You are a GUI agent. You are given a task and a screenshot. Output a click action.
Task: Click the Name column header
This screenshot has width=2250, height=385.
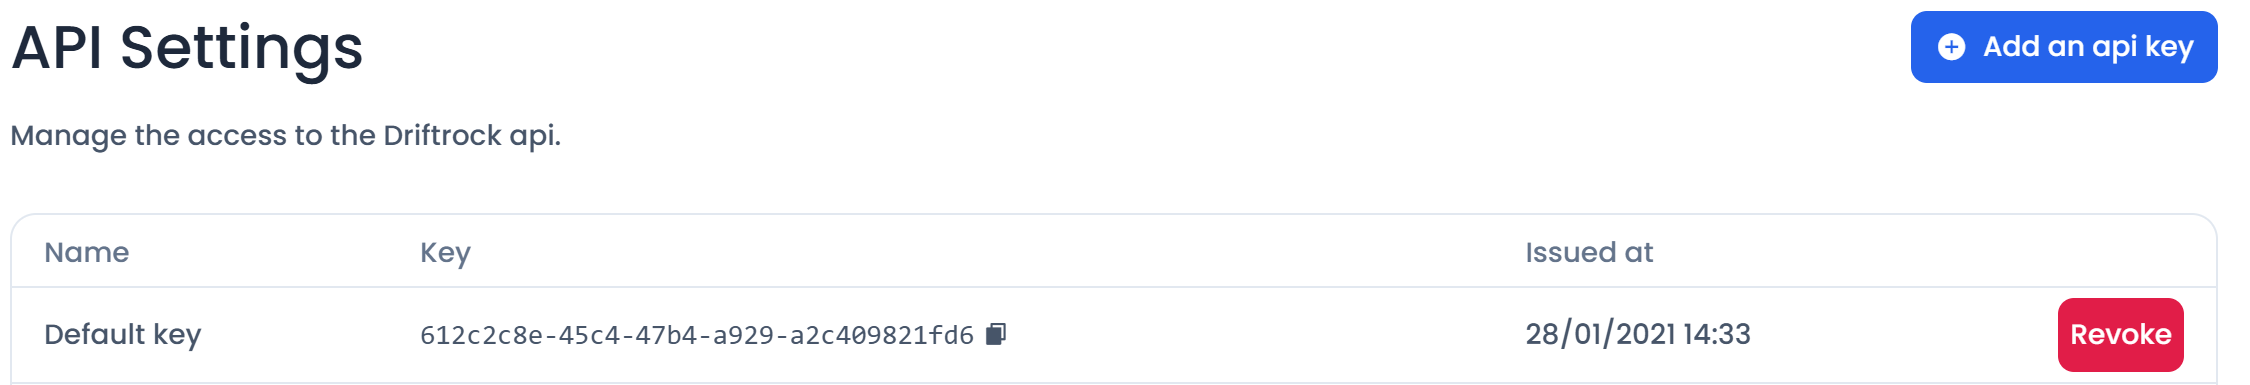[87, 252]
